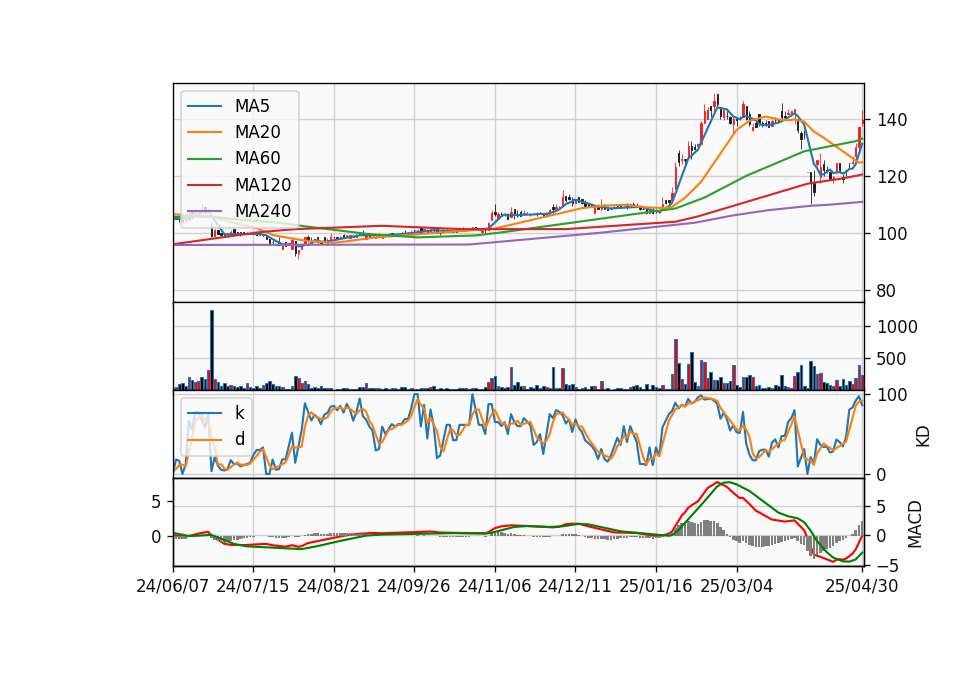Click the 24/07/15 date label
This screenshot has width=960, height=690.
253,587
